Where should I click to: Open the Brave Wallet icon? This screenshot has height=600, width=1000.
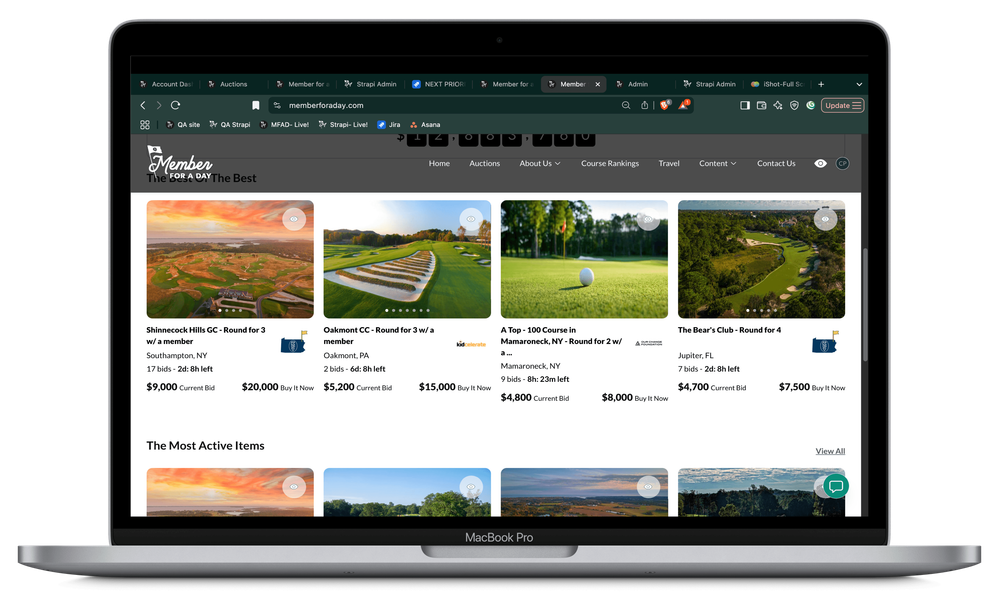[x=761, y=105]
